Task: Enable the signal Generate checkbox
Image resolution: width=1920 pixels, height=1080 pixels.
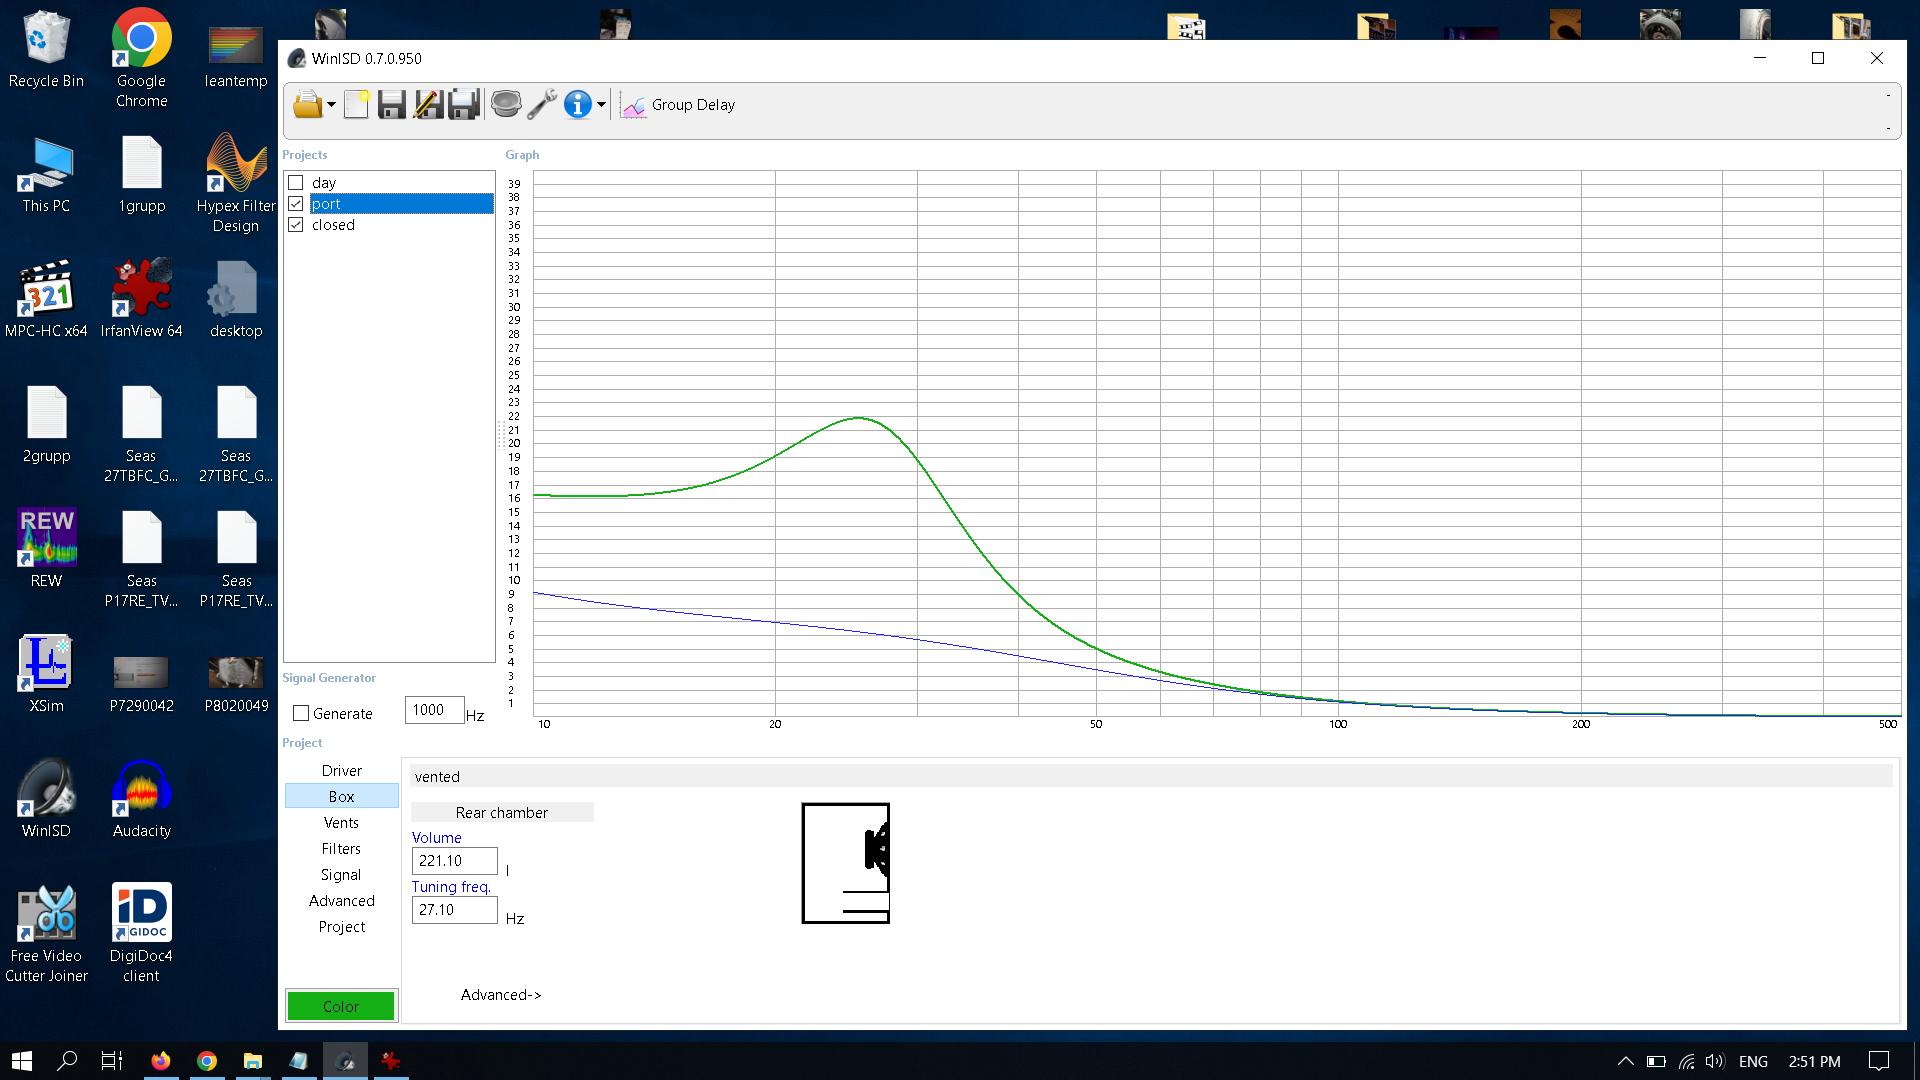Action: (x=301, y=714)
